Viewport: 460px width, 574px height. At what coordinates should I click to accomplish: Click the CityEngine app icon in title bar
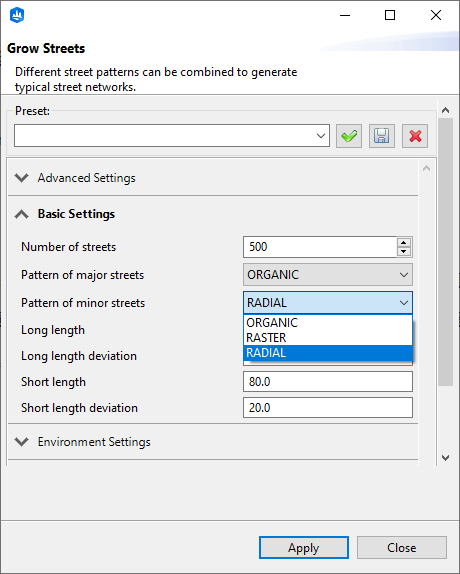17,15
